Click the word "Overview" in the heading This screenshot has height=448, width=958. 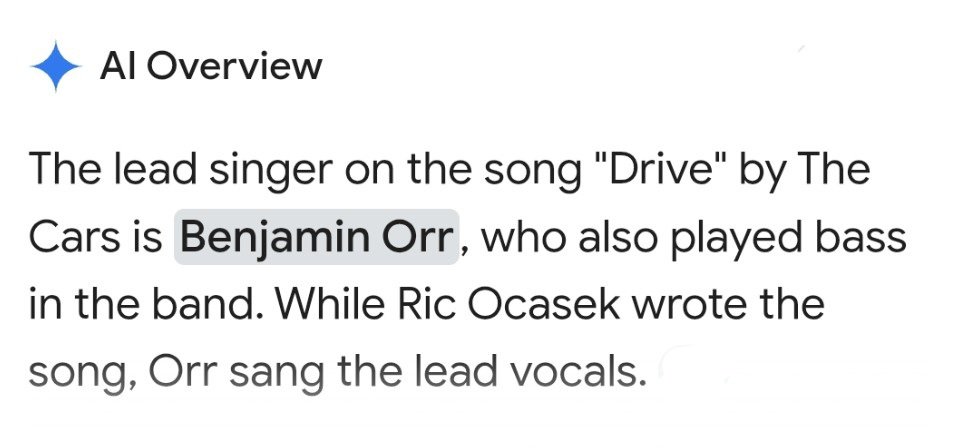point(234,66)
